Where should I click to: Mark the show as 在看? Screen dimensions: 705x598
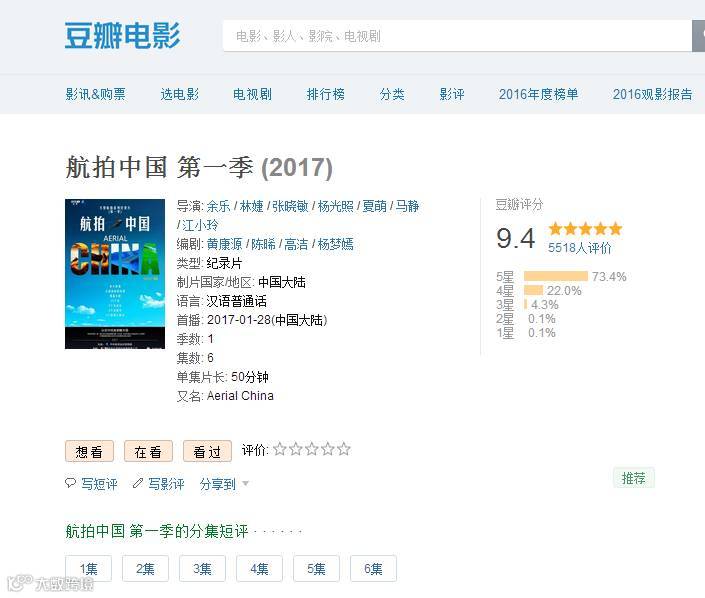(x=148, y=451)
